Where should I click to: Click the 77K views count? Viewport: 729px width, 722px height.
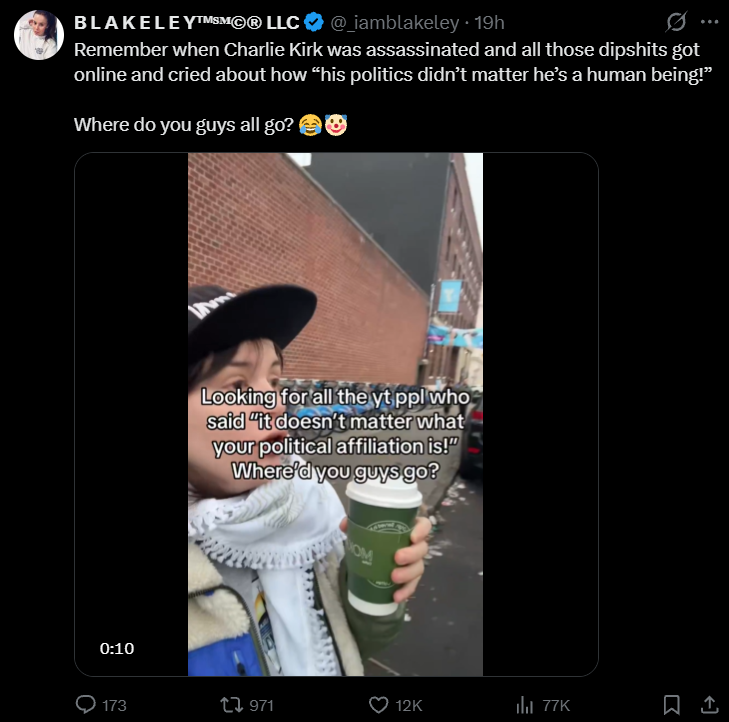coord(556,705)
